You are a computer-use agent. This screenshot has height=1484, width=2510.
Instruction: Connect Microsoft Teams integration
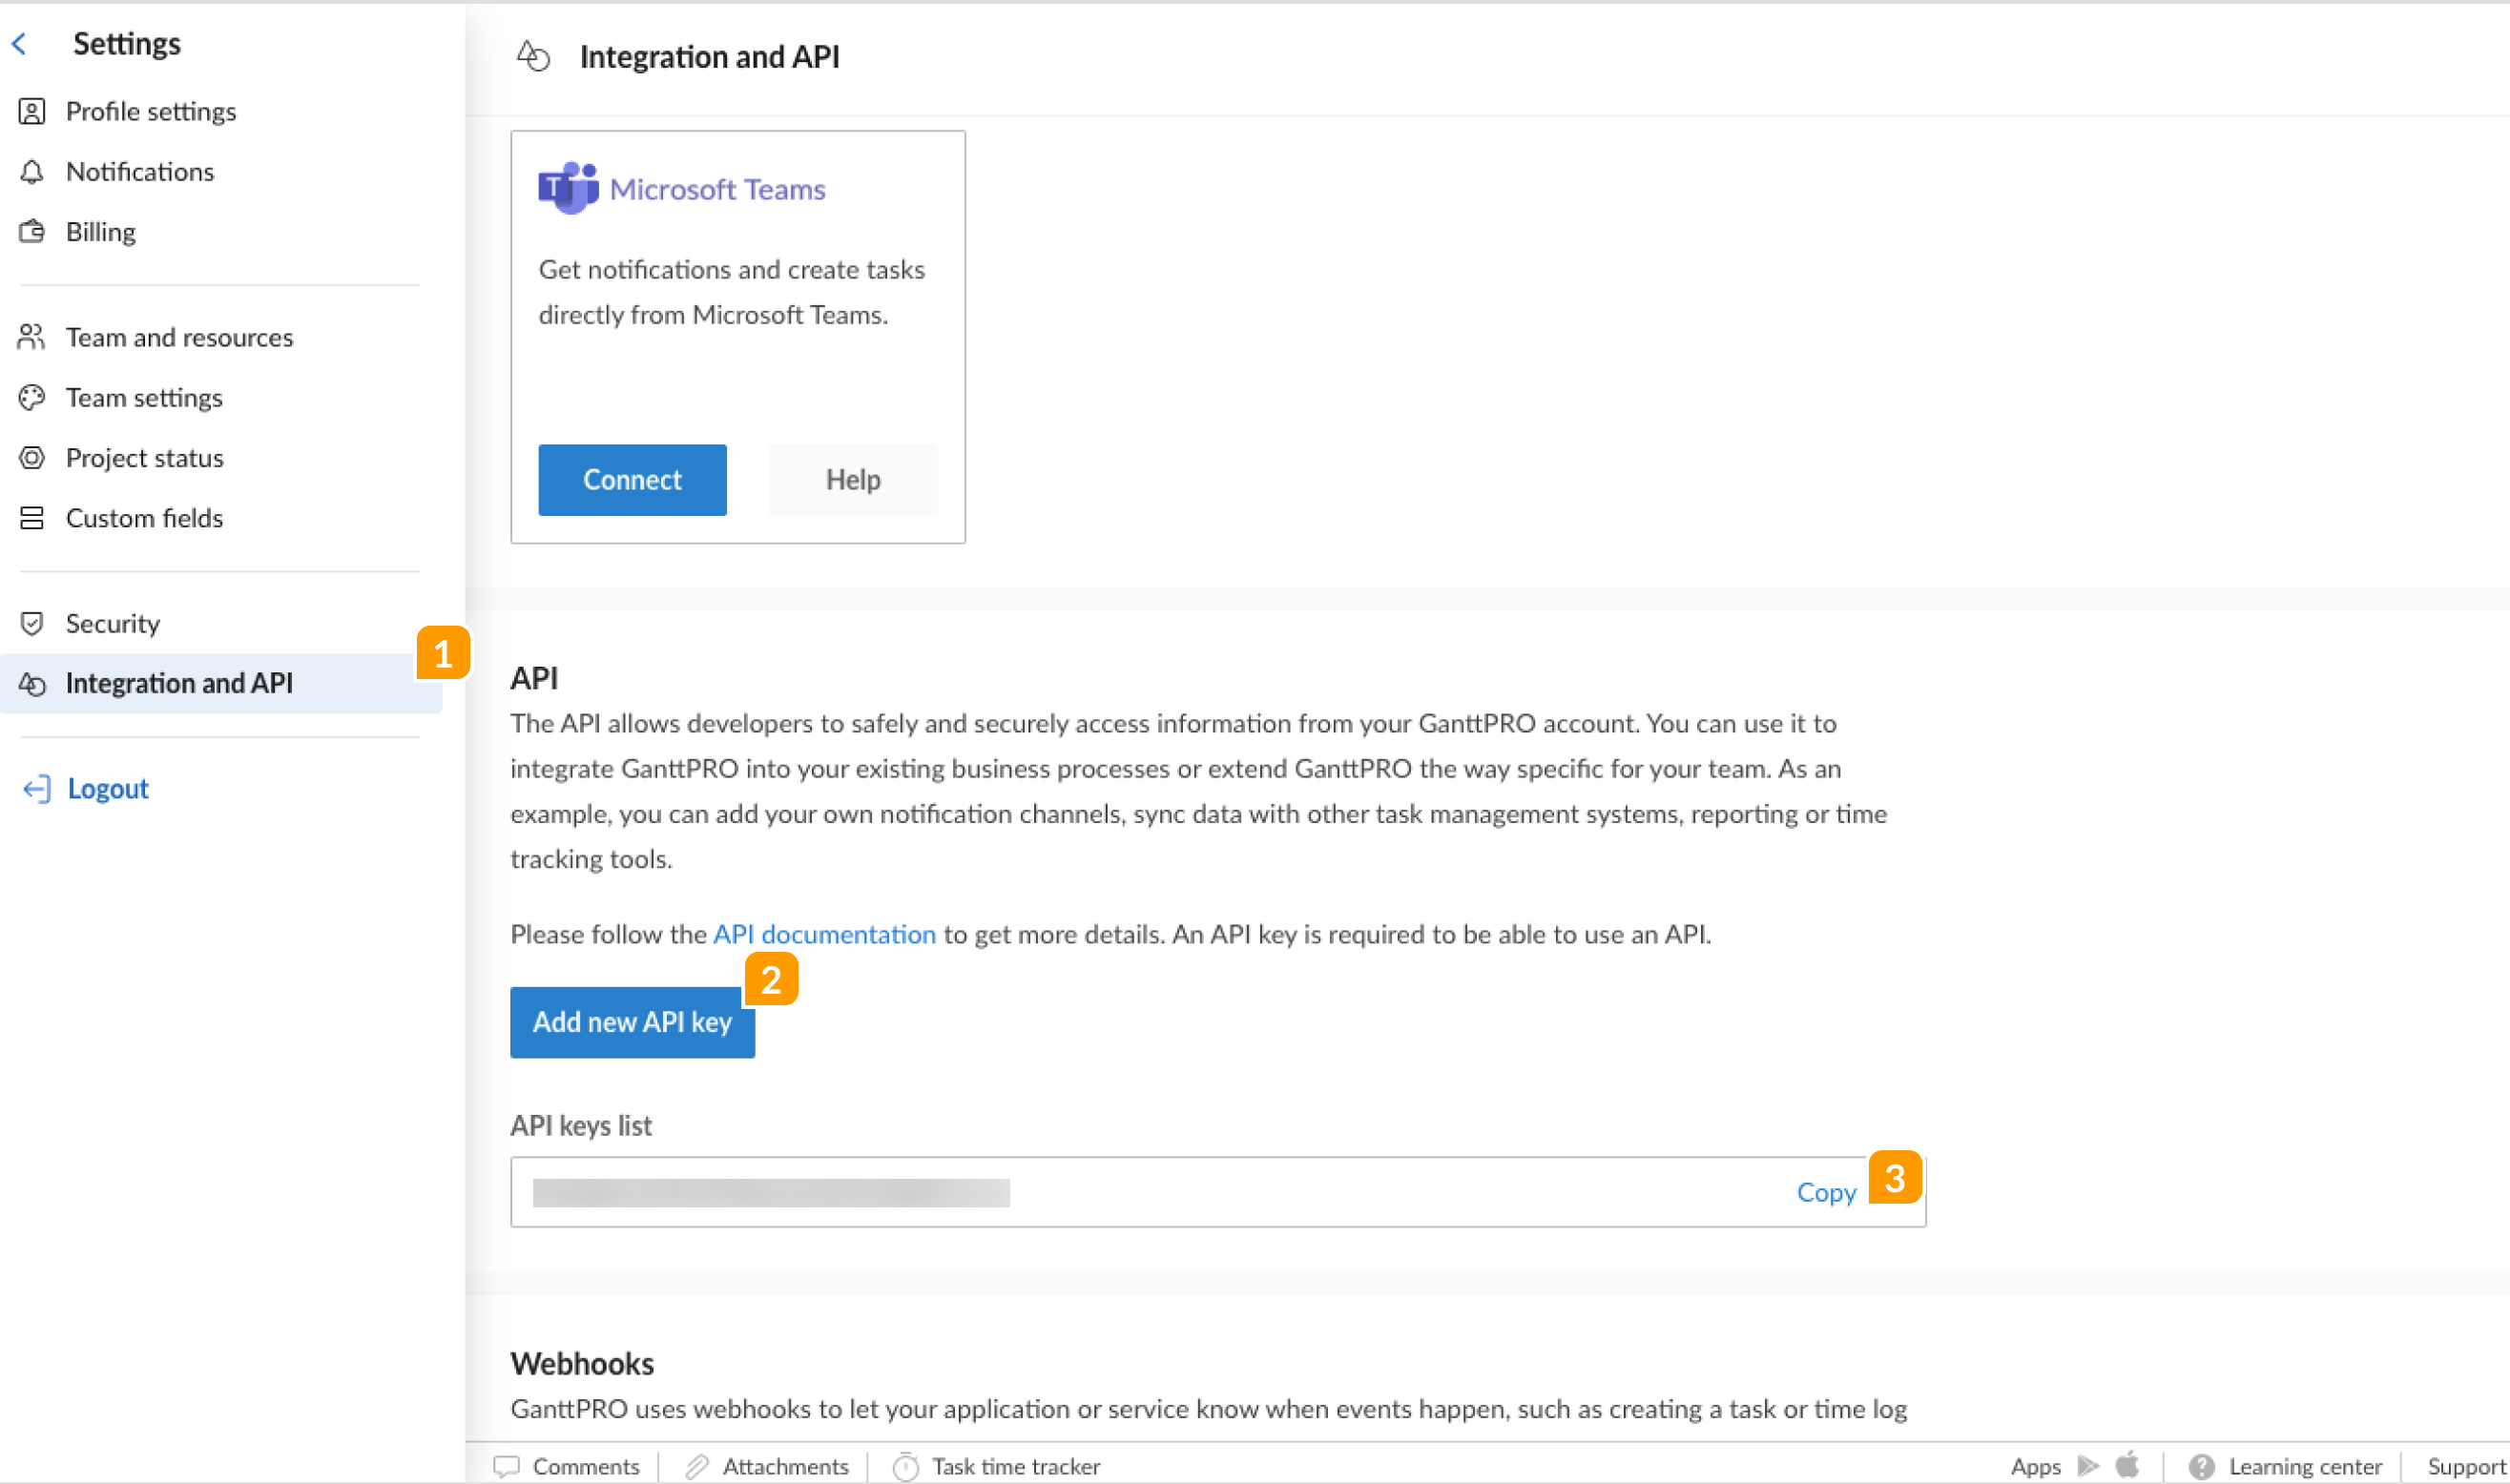point(632,480)
